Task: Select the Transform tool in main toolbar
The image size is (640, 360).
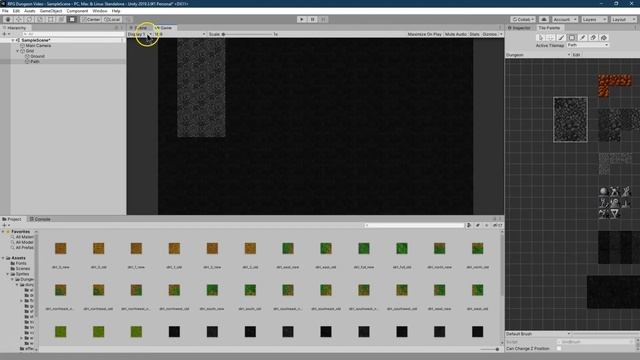Action: (x=61, y=19)
